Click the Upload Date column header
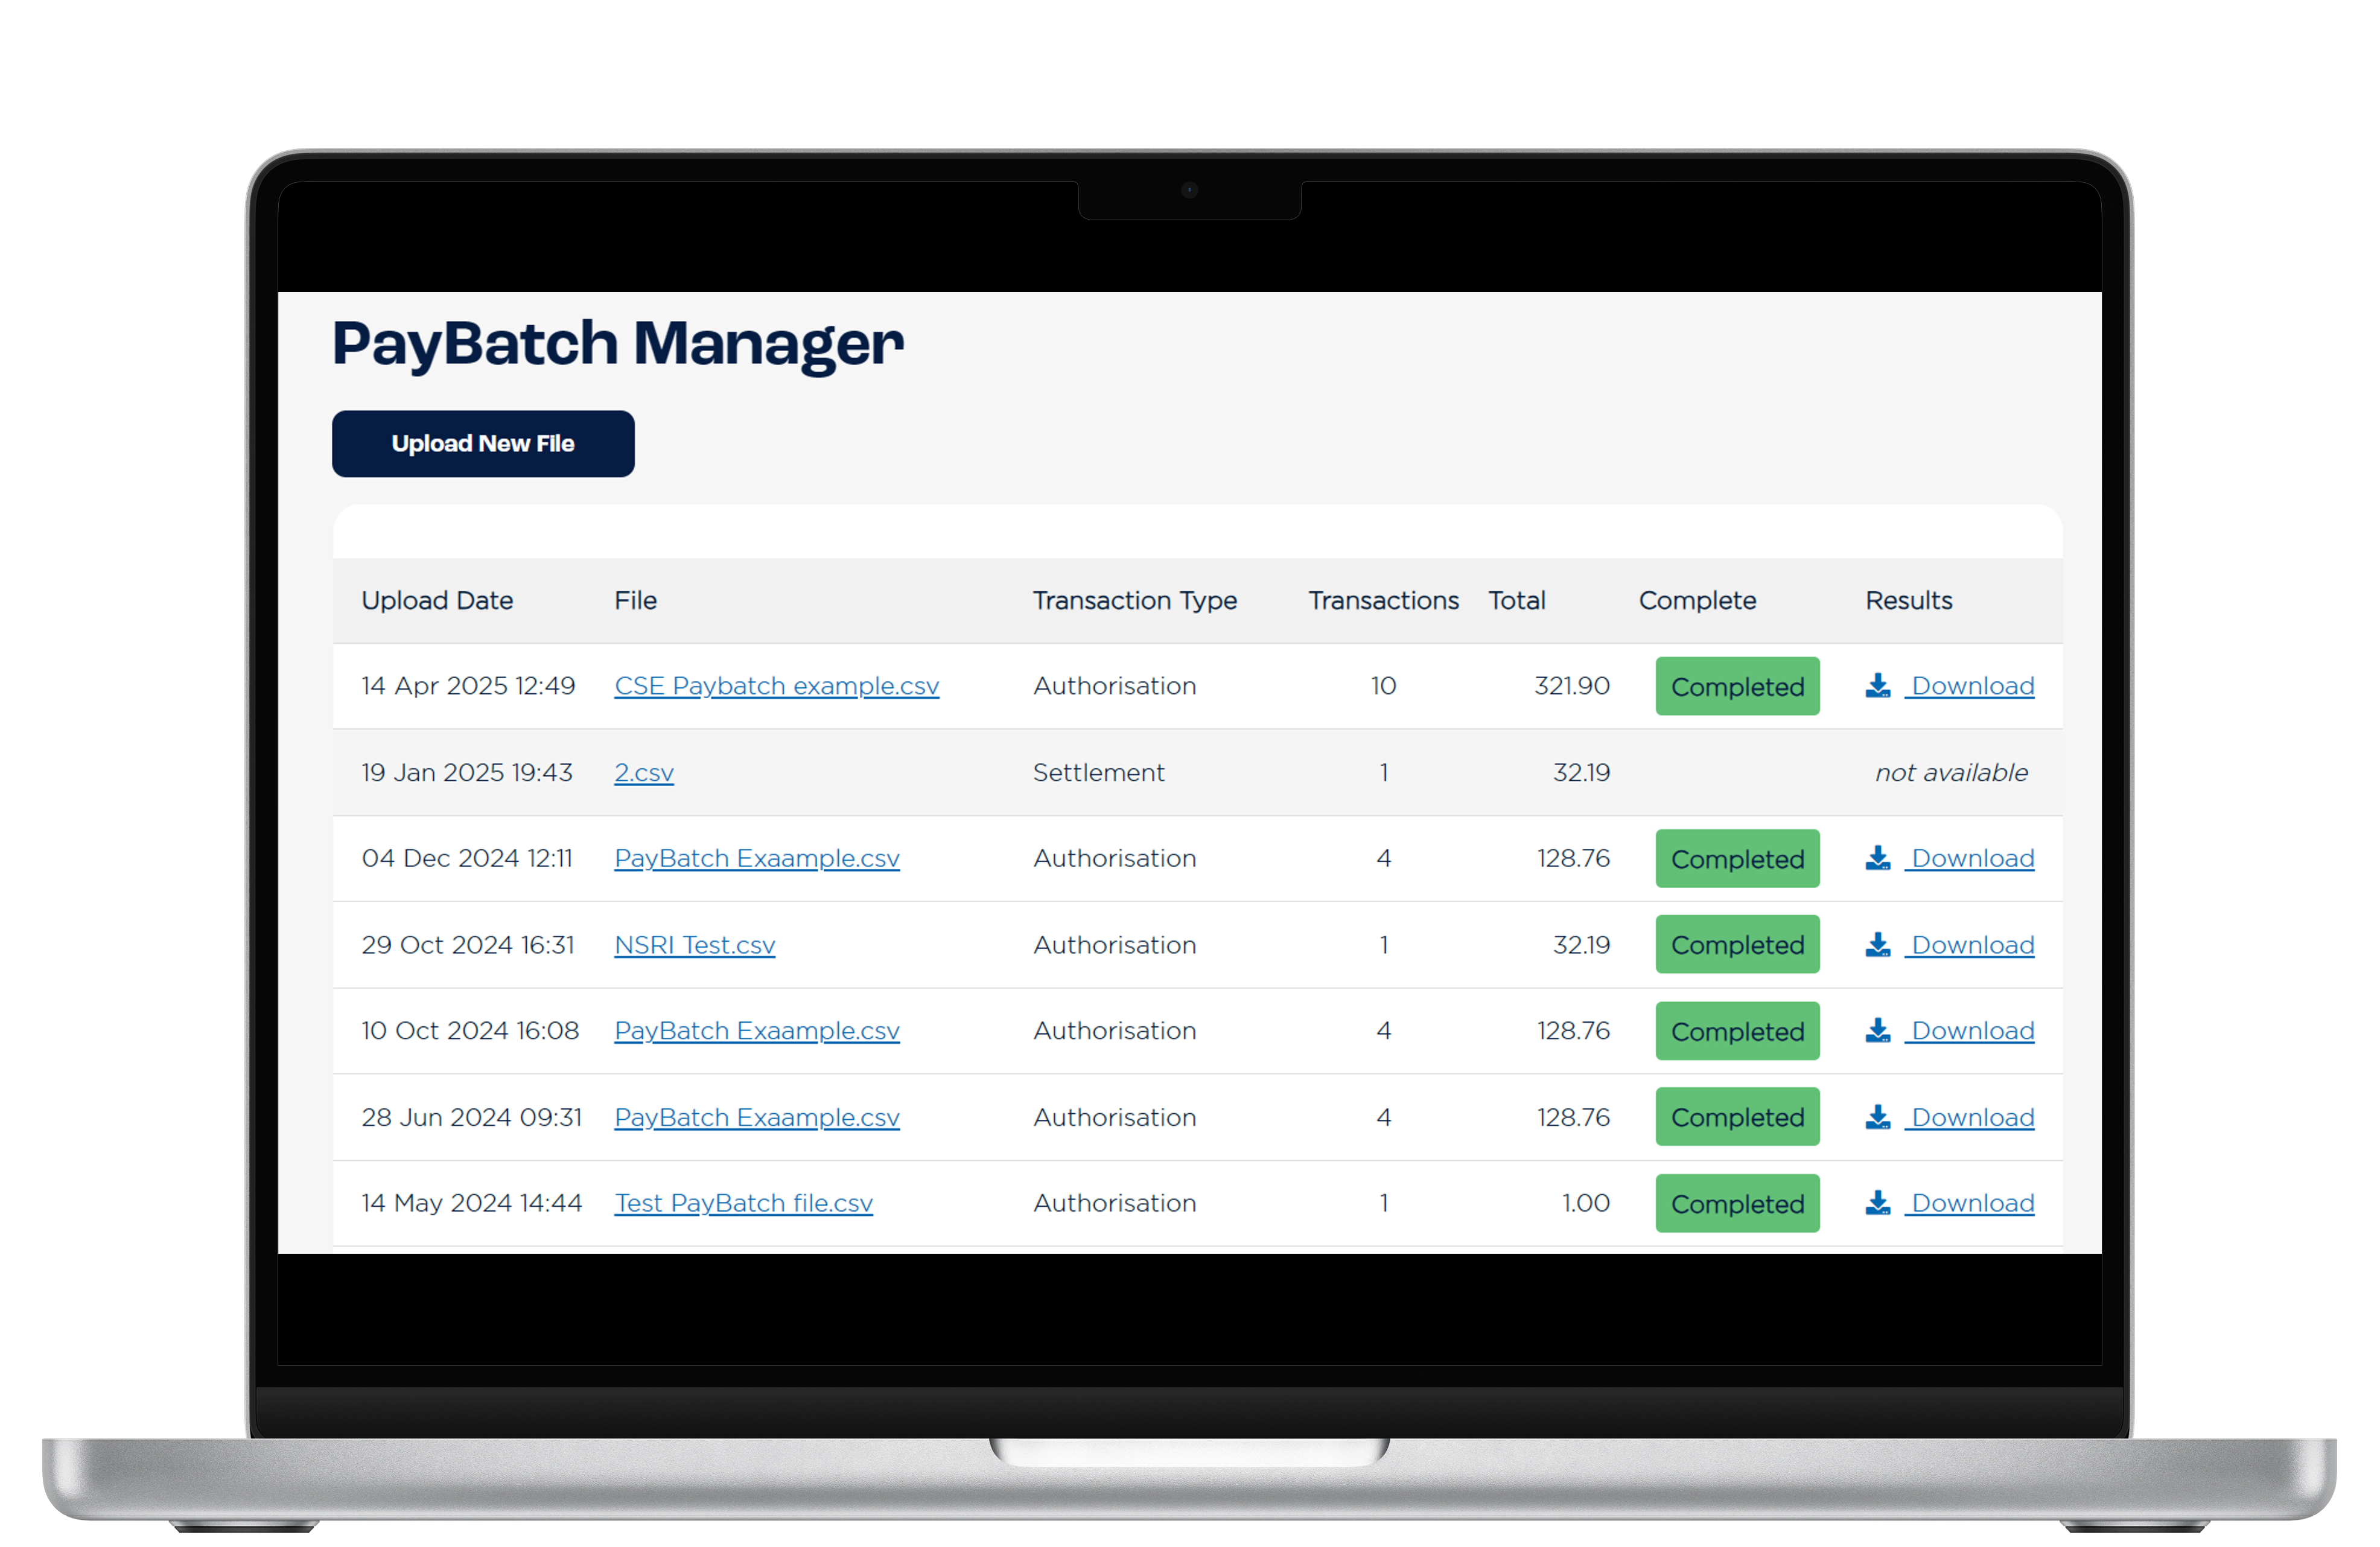The height and width of the screenshot is (1547, 2380). [437, 600]
